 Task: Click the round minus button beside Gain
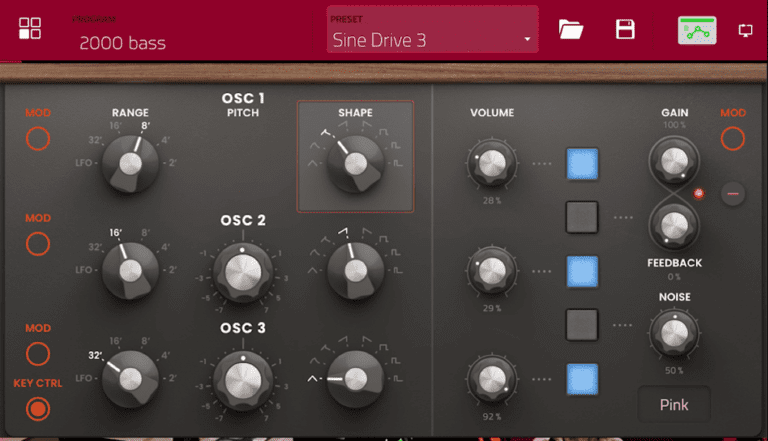click(x=733, y=193)
